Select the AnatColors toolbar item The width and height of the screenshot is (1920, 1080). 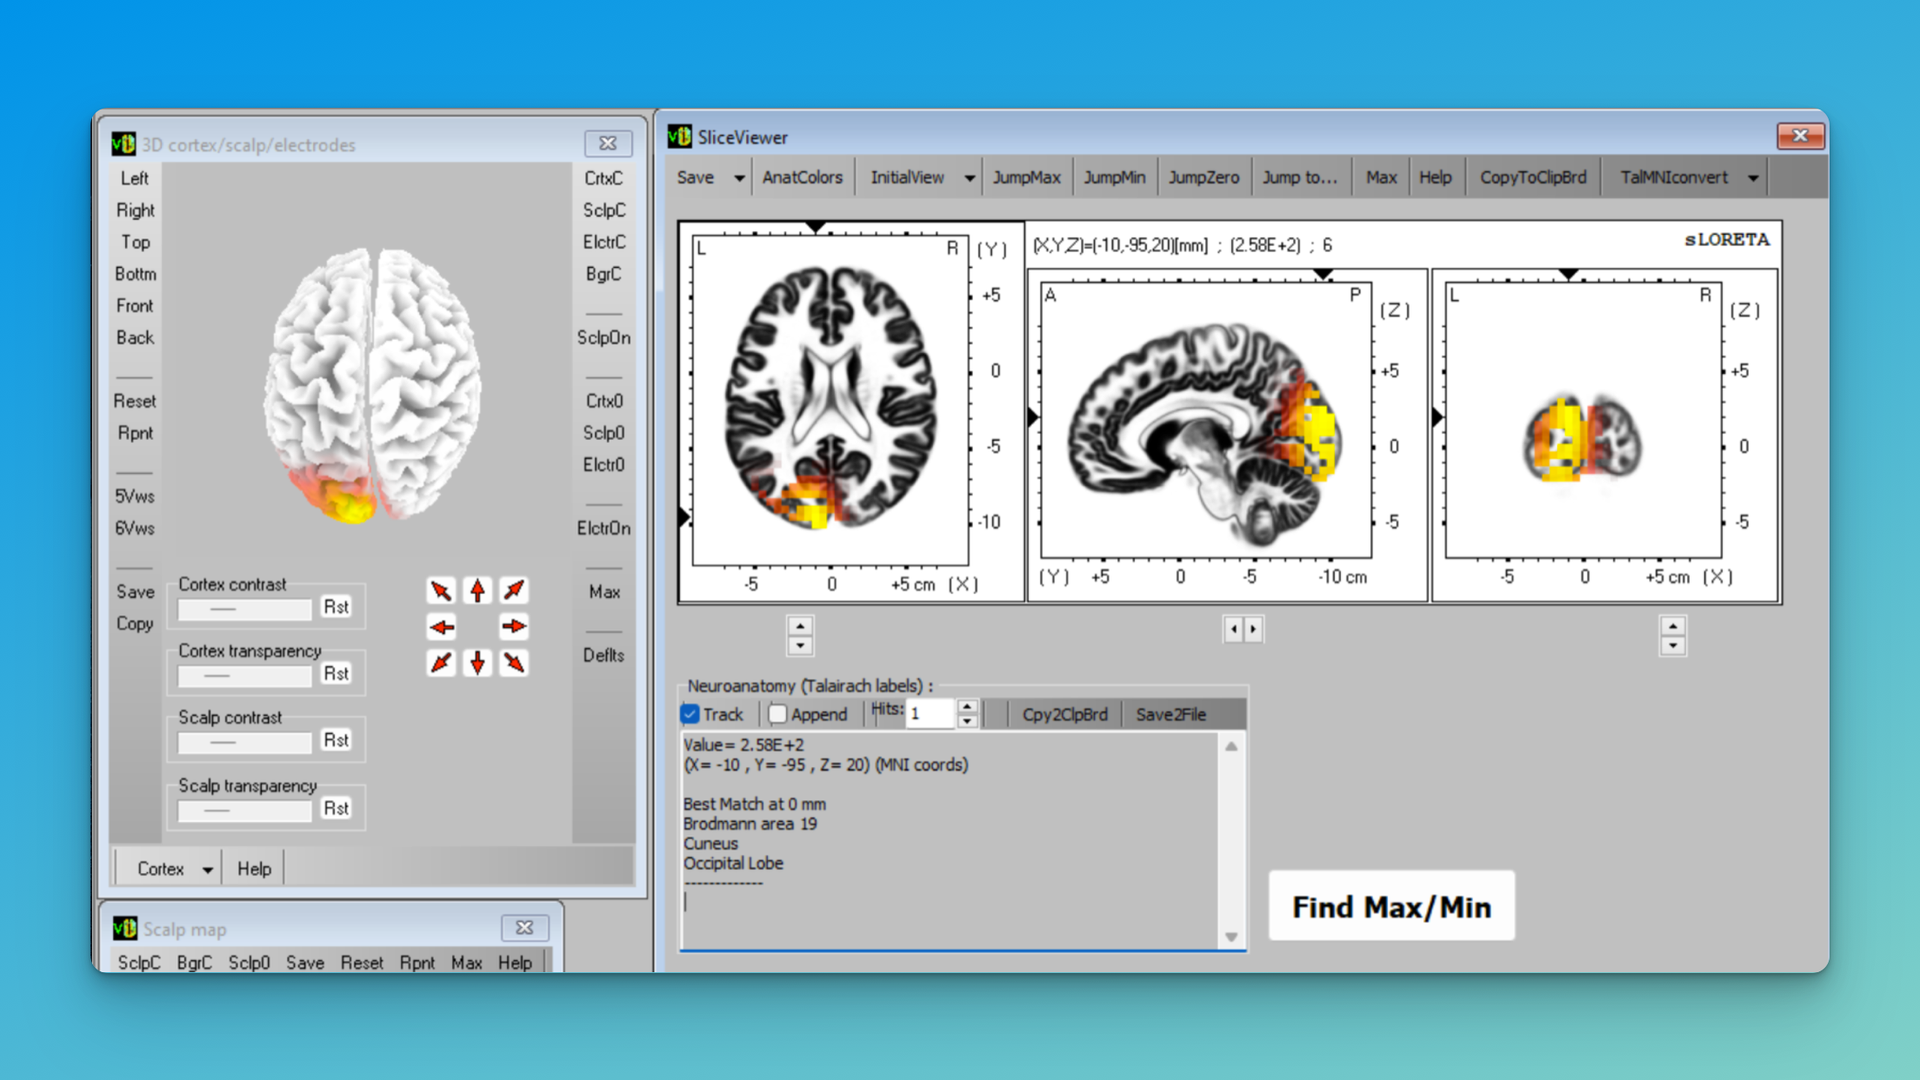click(802, 177)
